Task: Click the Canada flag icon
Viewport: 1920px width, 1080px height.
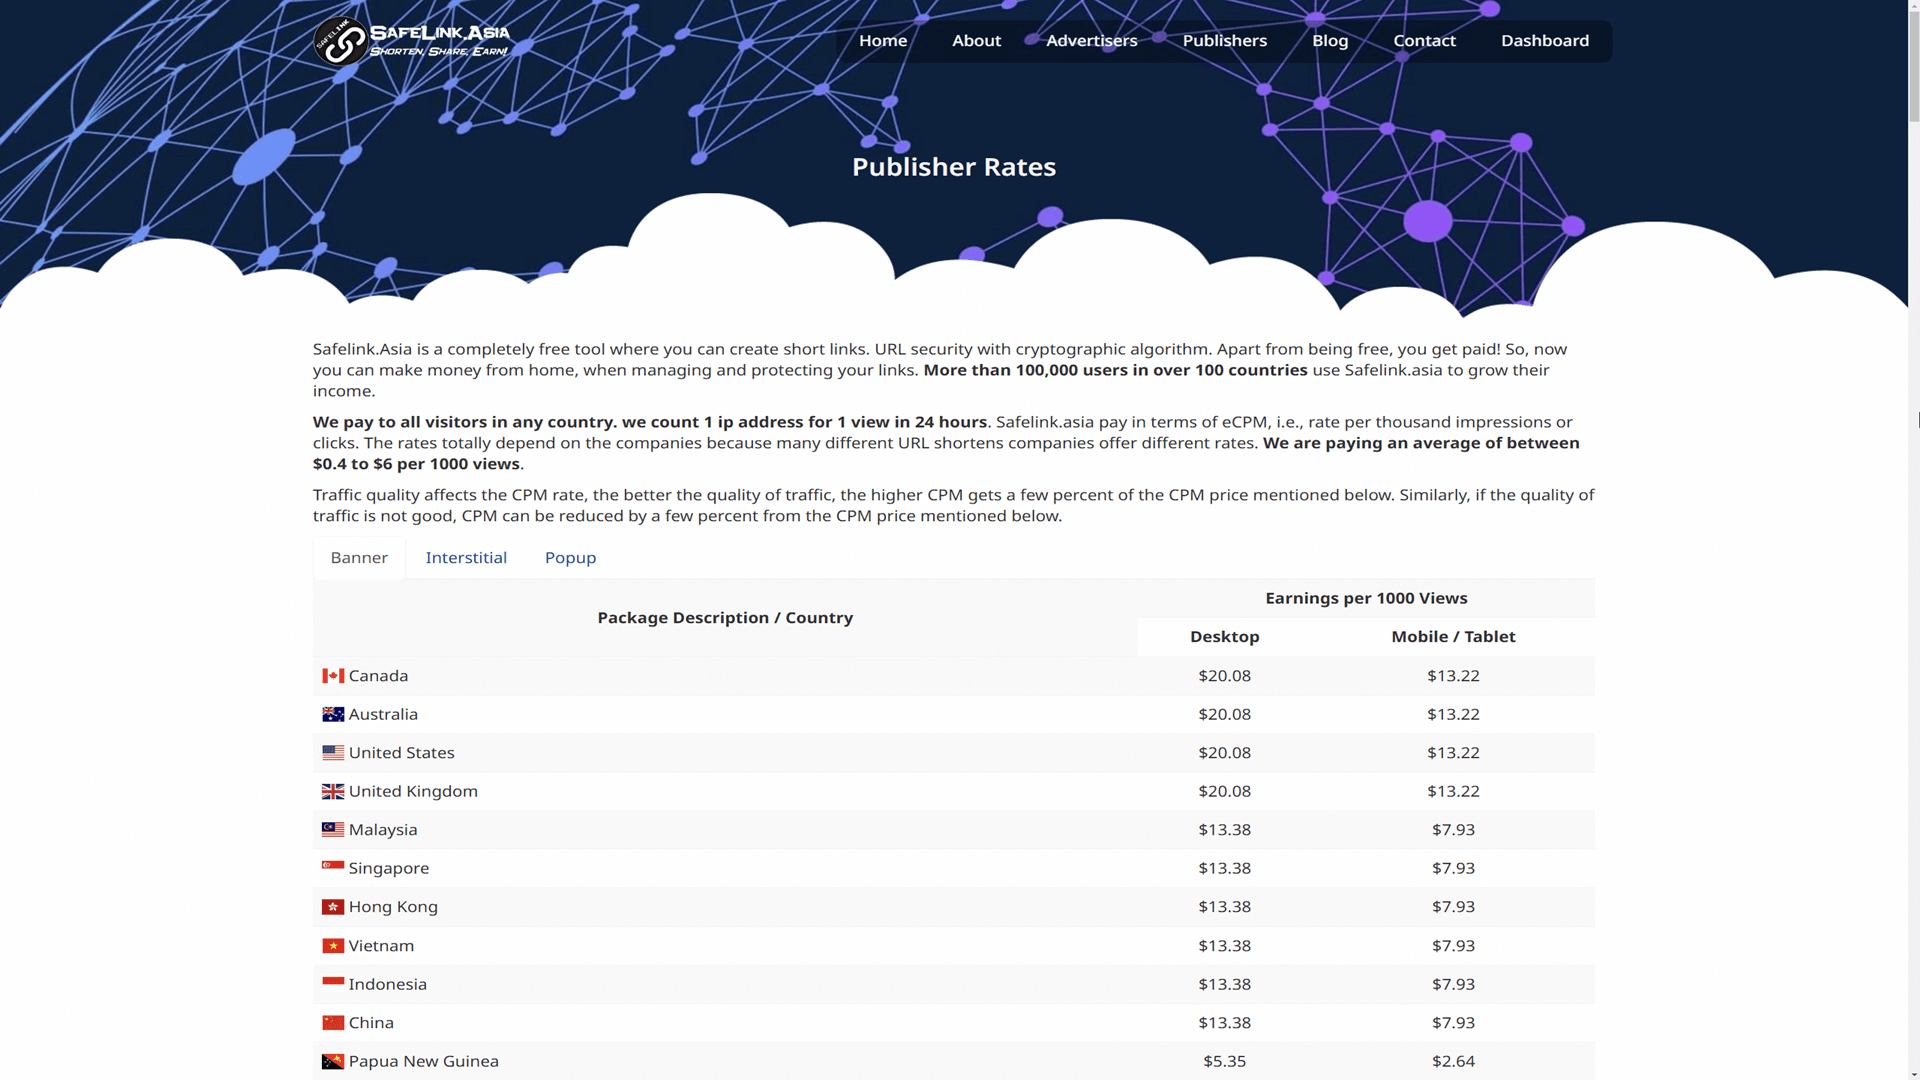Action: pos(331,675)
